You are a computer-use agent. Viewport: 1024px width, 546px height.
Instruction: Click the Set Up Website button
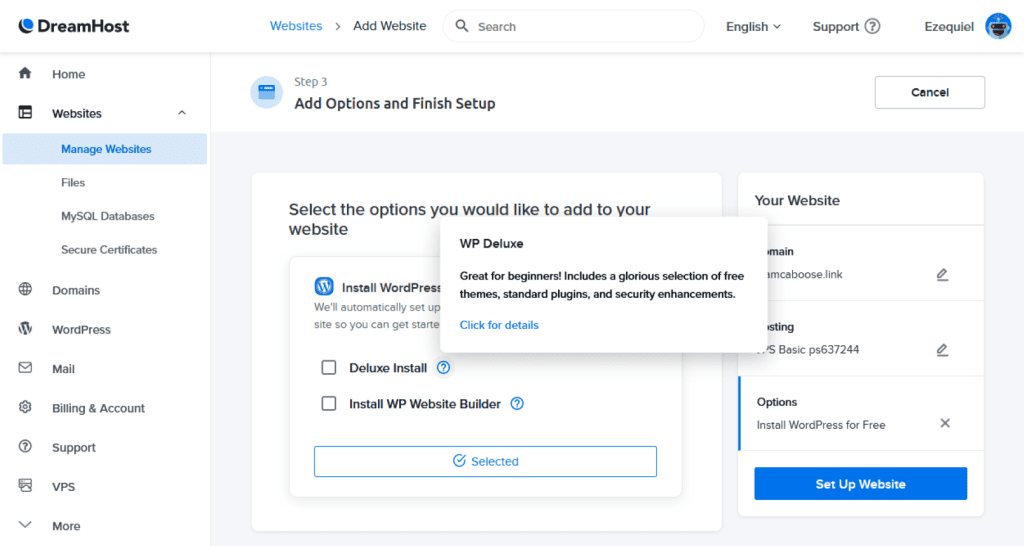coord(860,484)
